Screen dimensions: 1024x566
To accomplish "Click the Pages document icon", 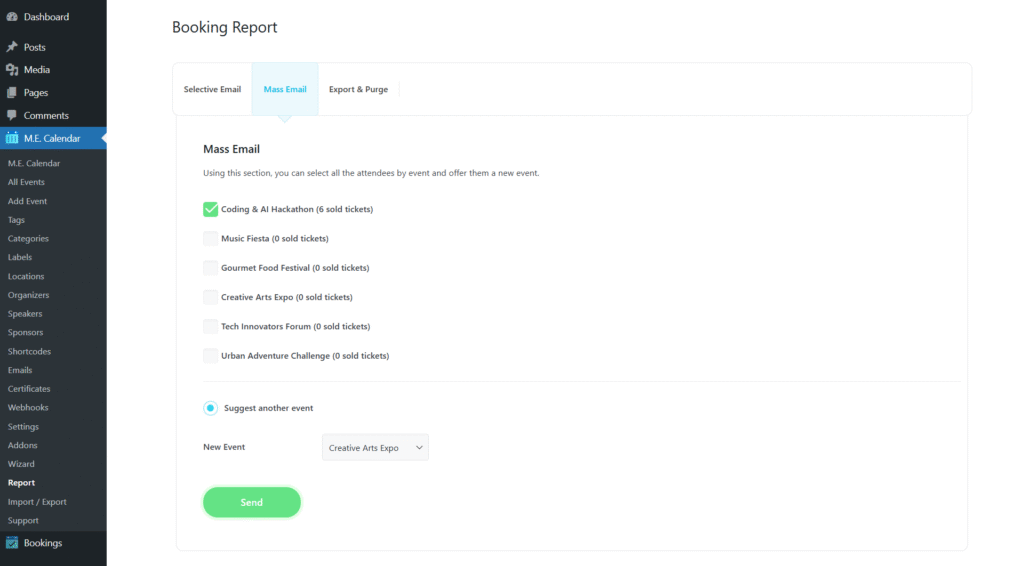I will coord(12,92).
